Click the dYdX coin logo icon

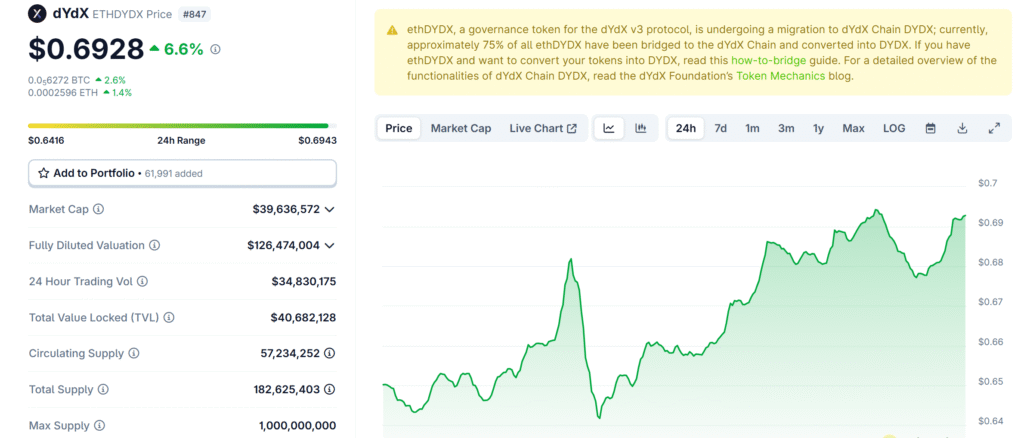[38, 14]
